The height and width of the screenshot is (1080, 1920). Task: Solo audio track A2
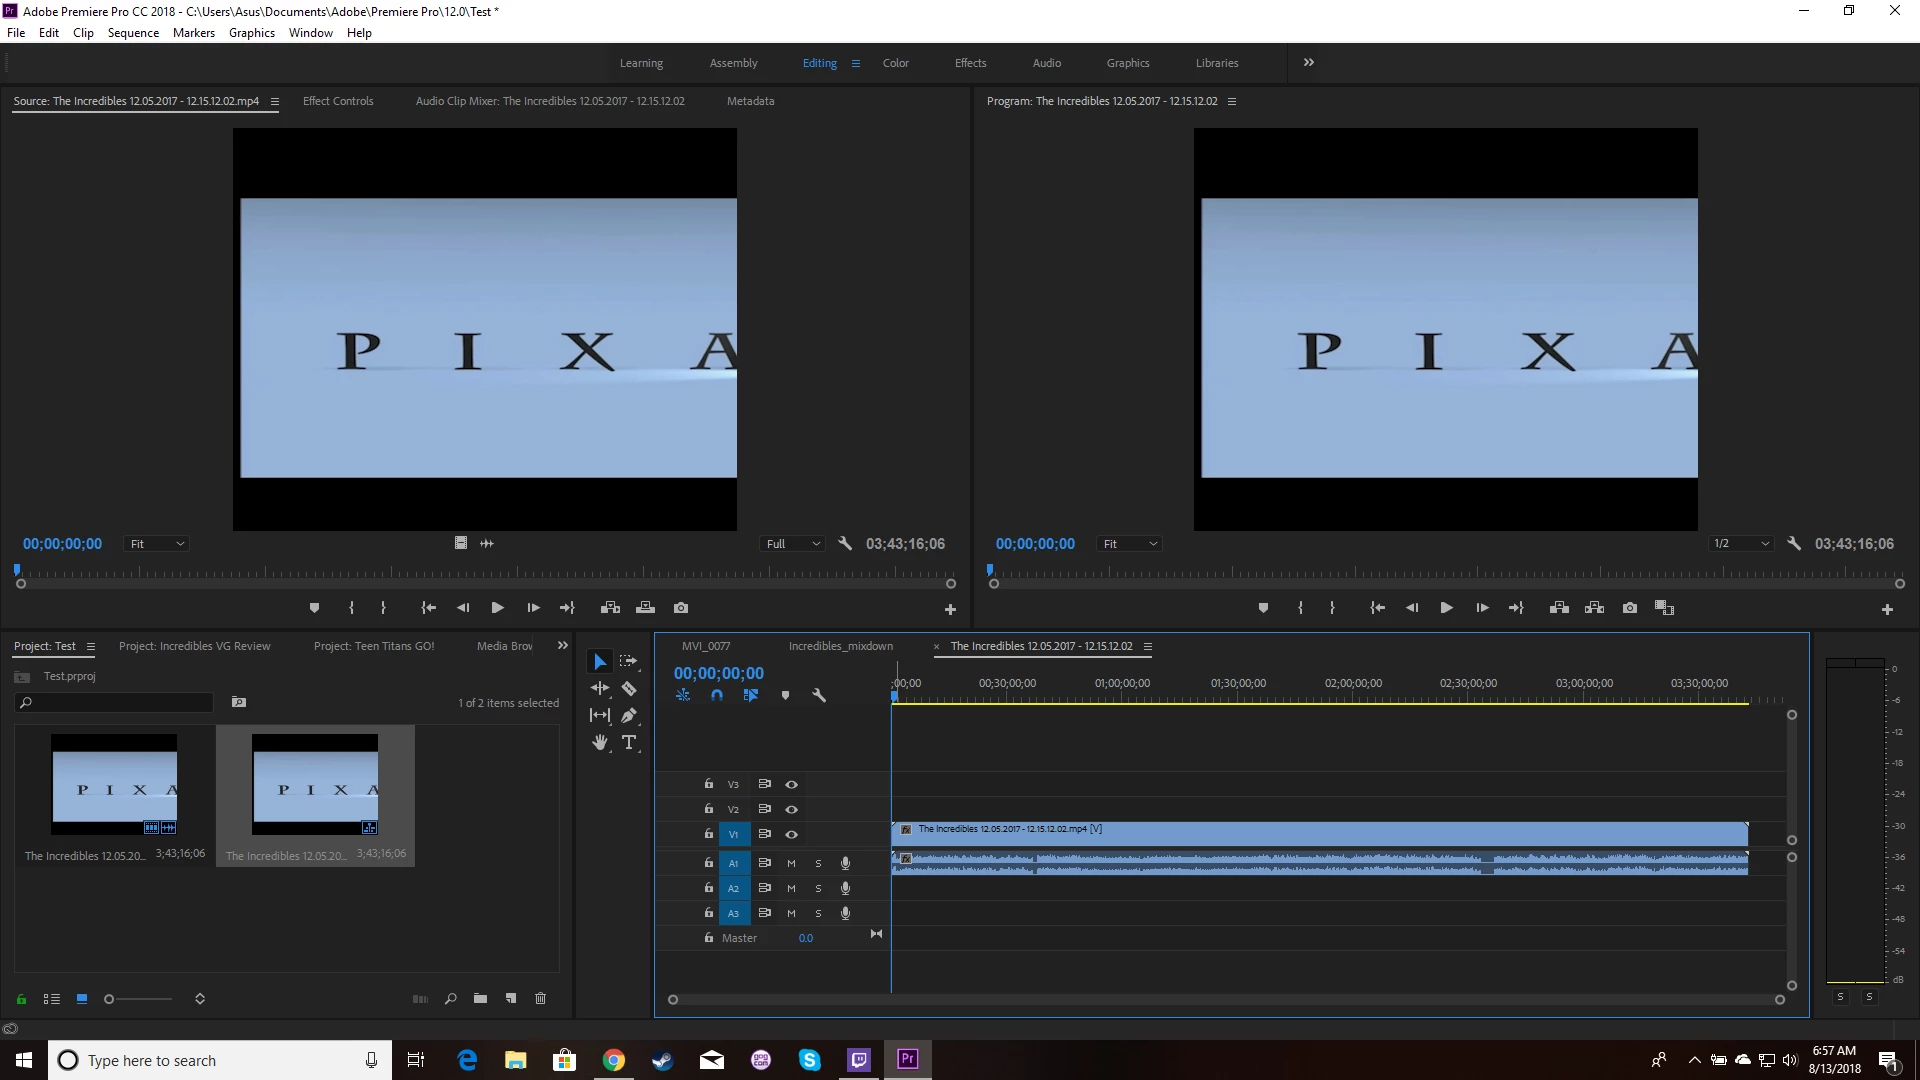818,888
